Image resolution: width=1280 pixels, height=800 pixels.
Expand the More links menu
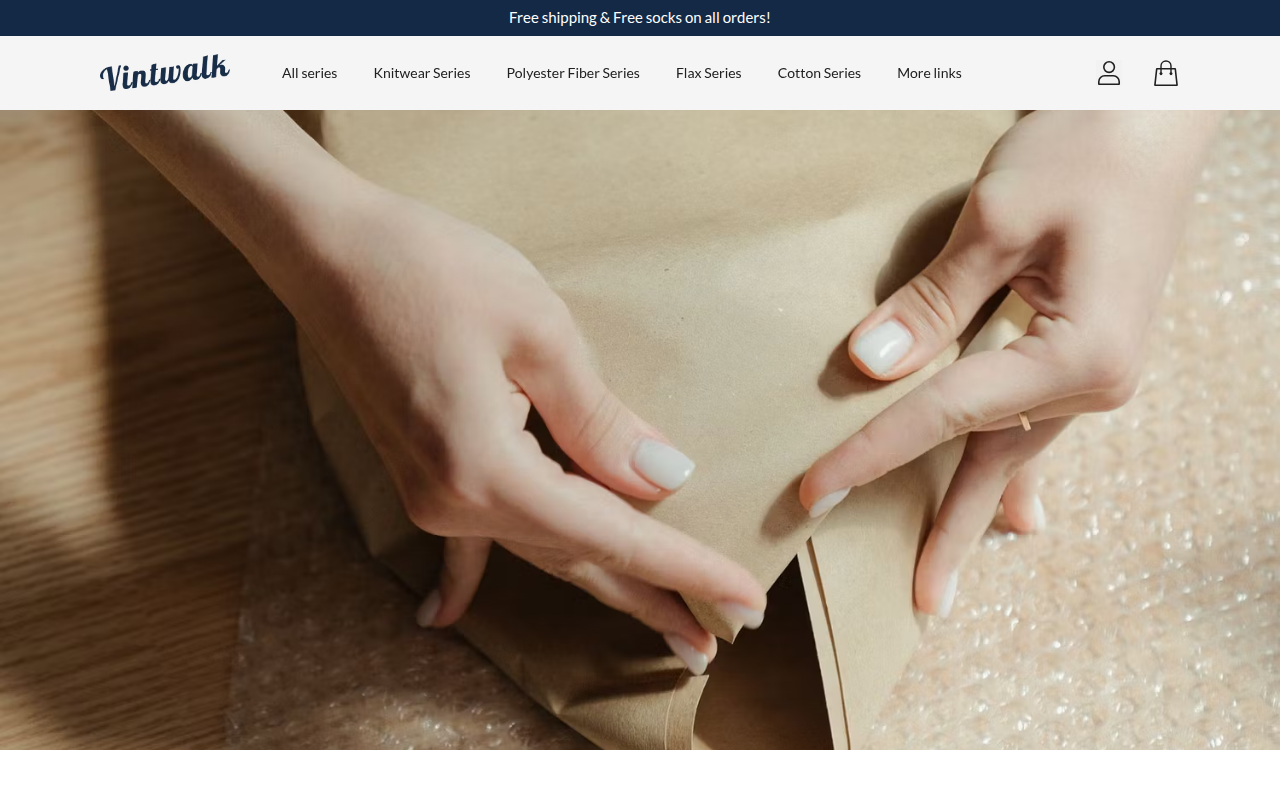(x=929, y=73)
